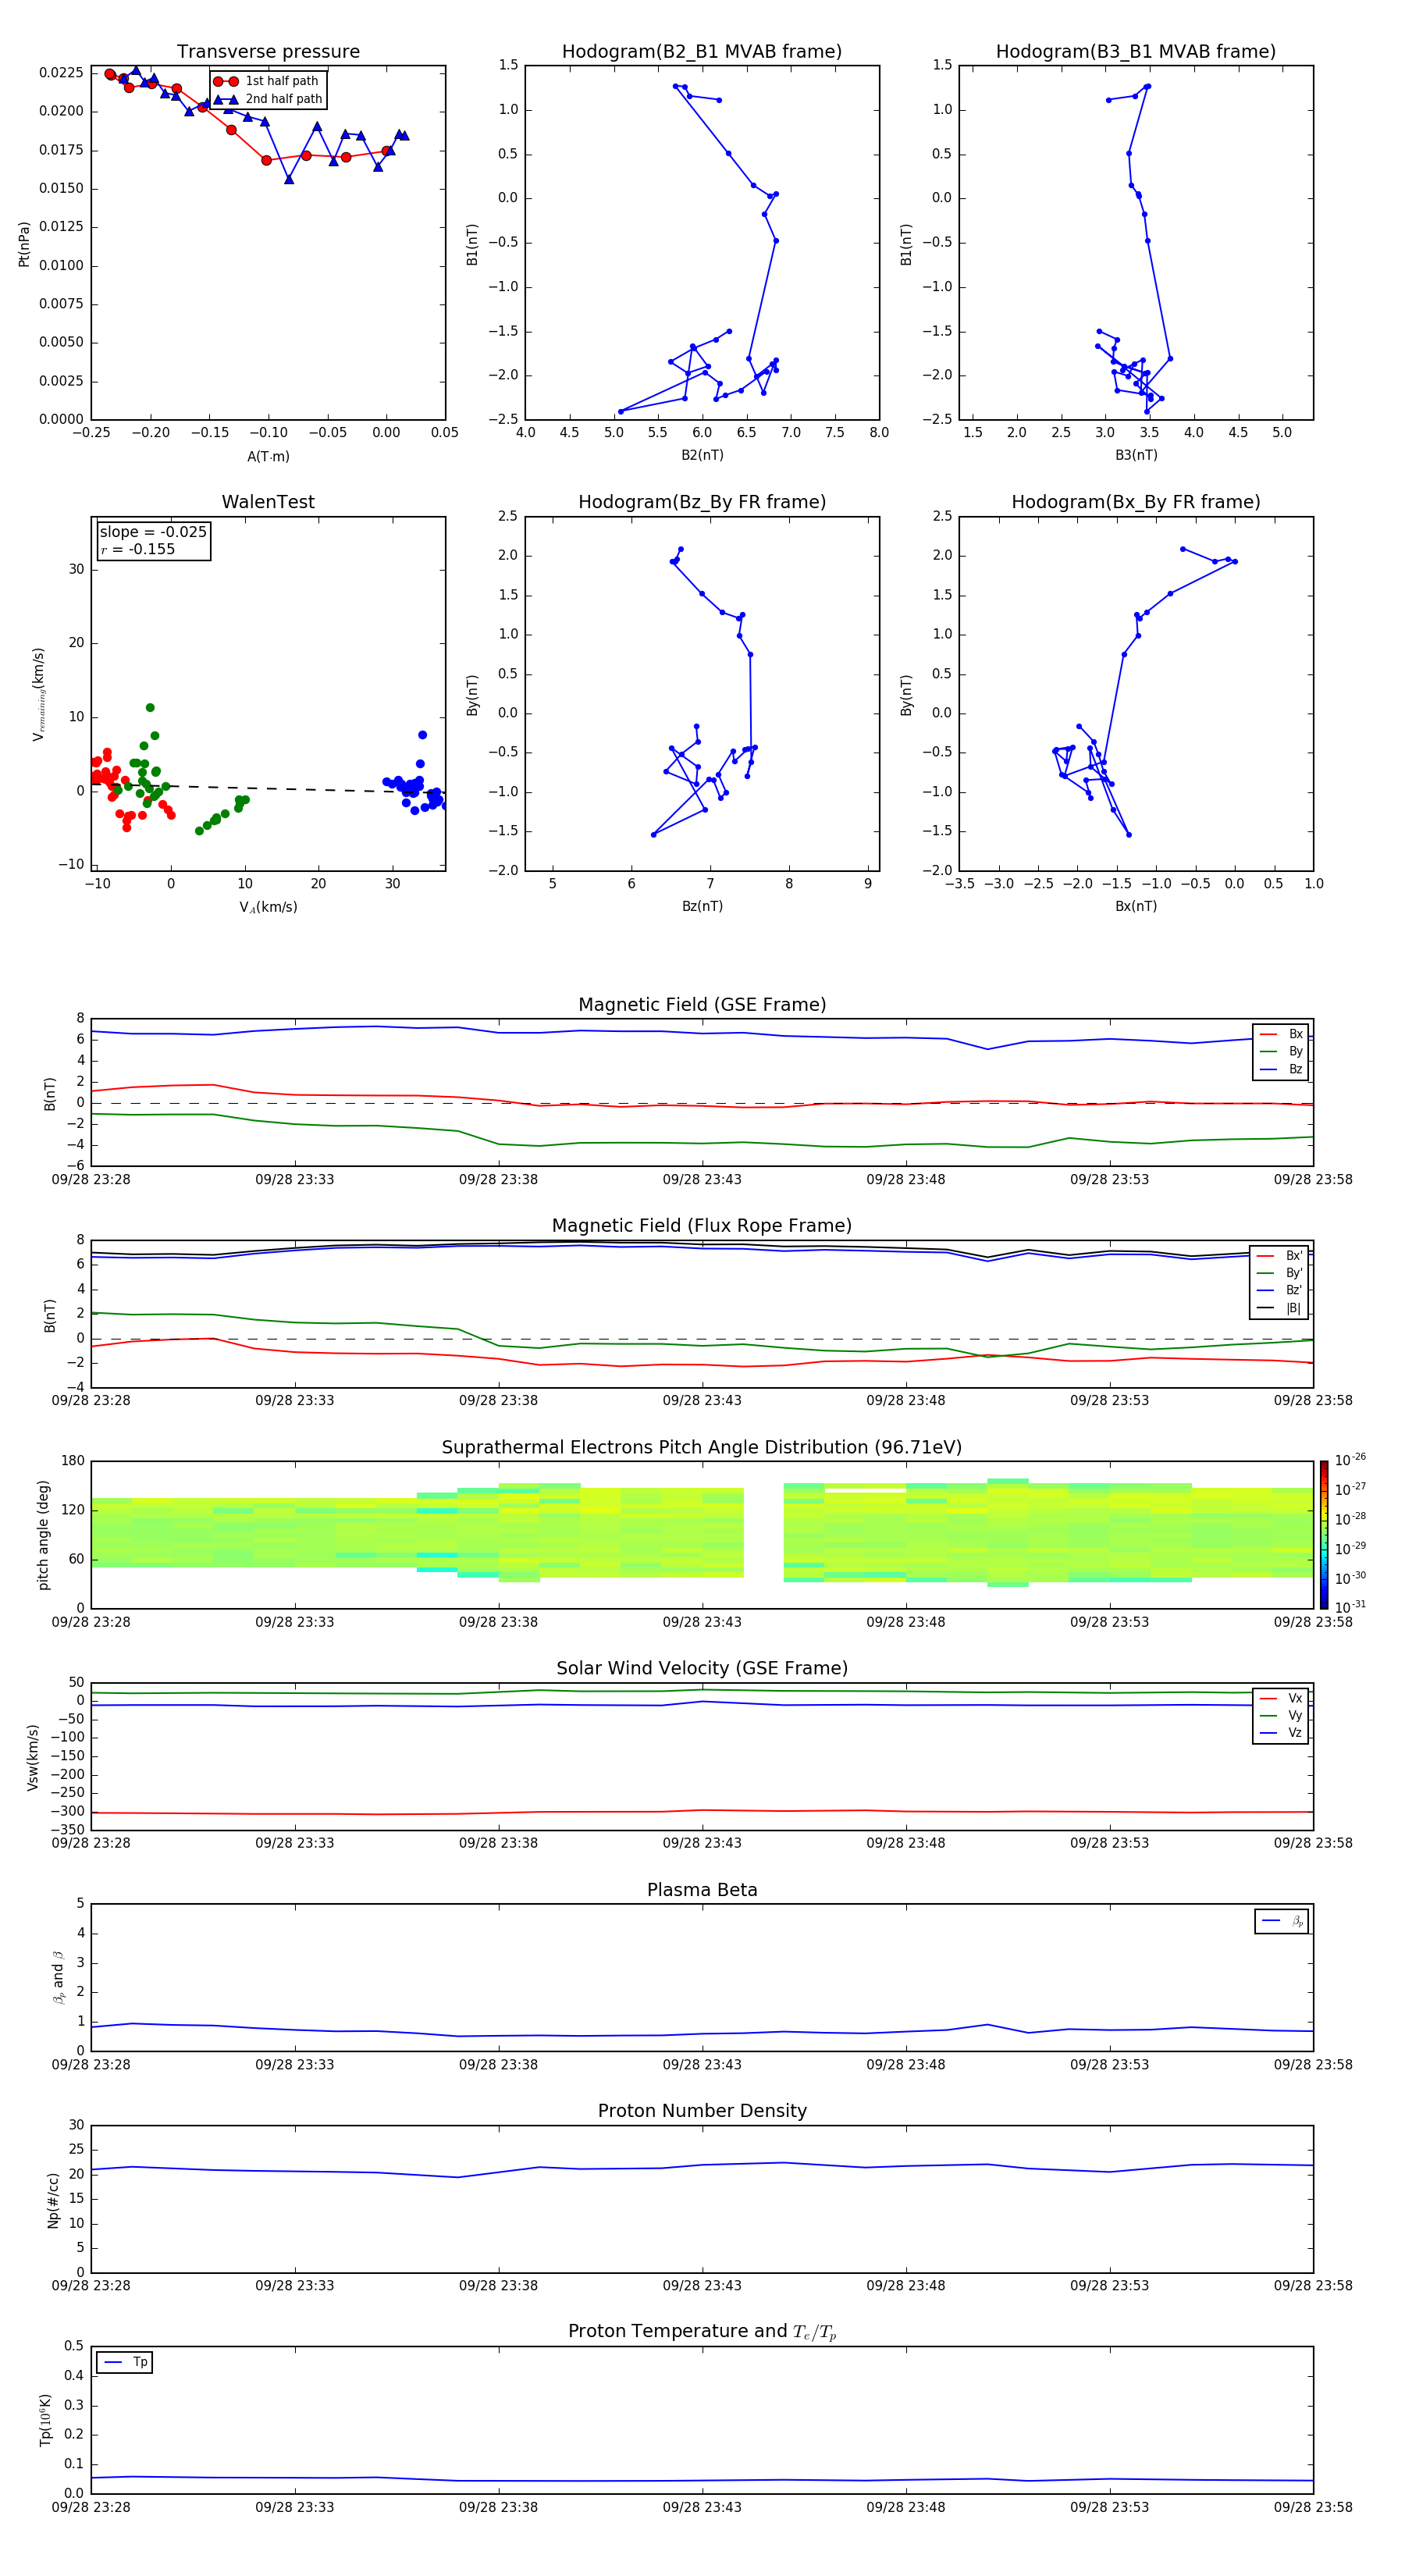Click the '10^-26' colorbar tick label
The image size is (1405, 2576).
tap(1350, 1460)
